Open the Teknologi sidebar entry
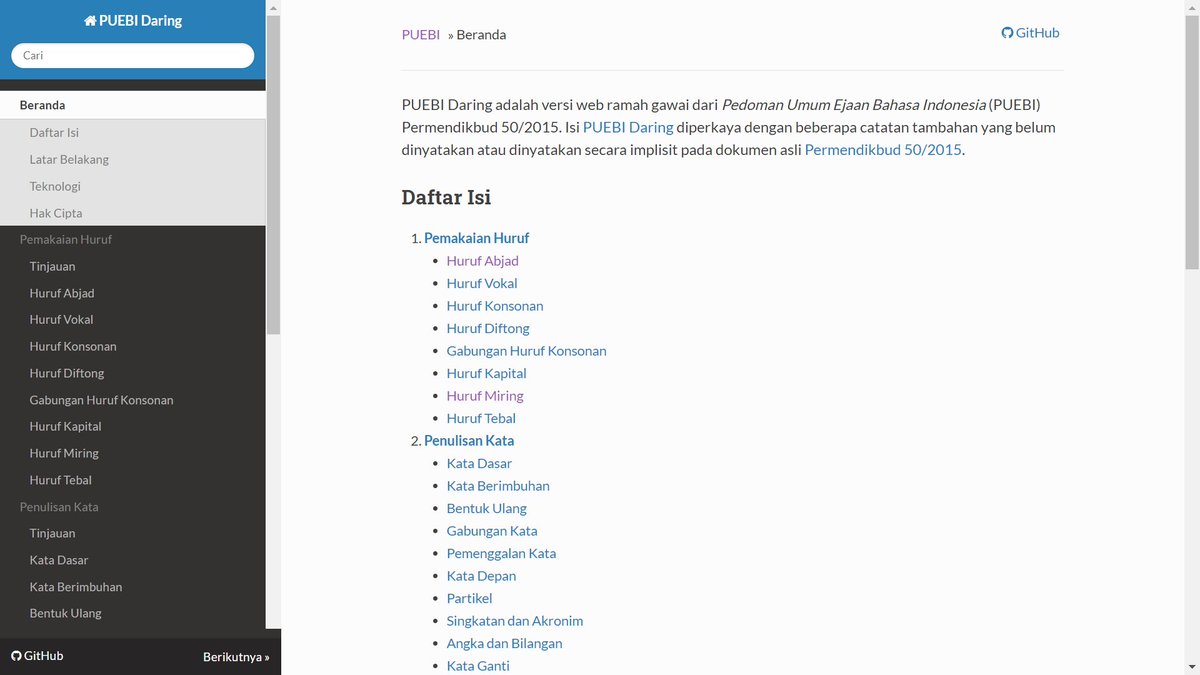The image size is (1200, 675). (54, 186)
